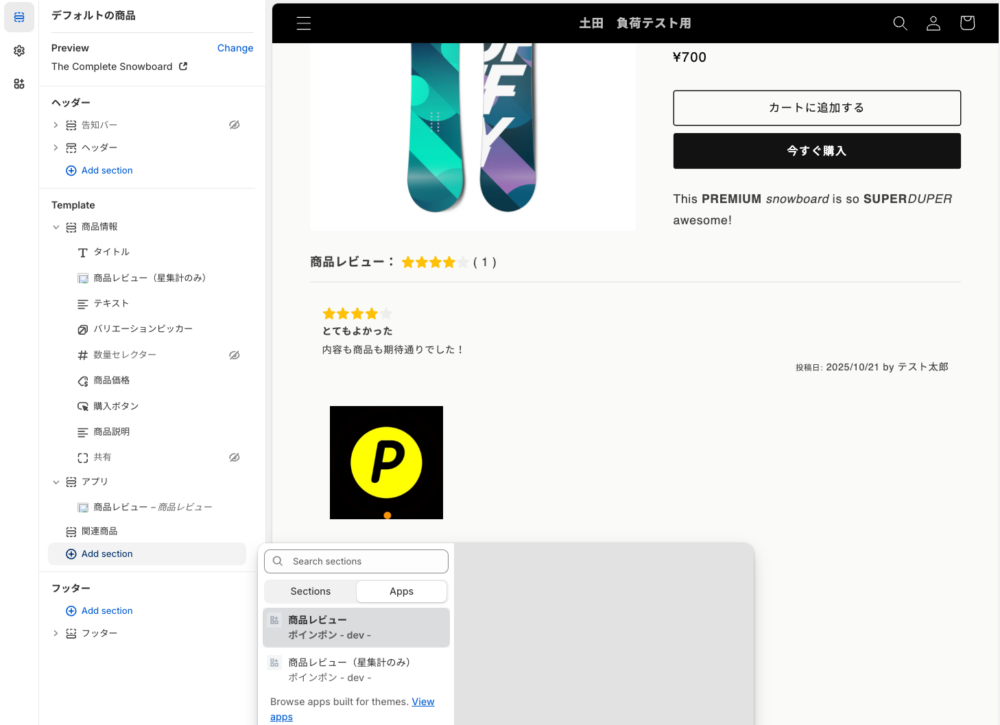Open the shopping cart icon

(x=967, y=23)
